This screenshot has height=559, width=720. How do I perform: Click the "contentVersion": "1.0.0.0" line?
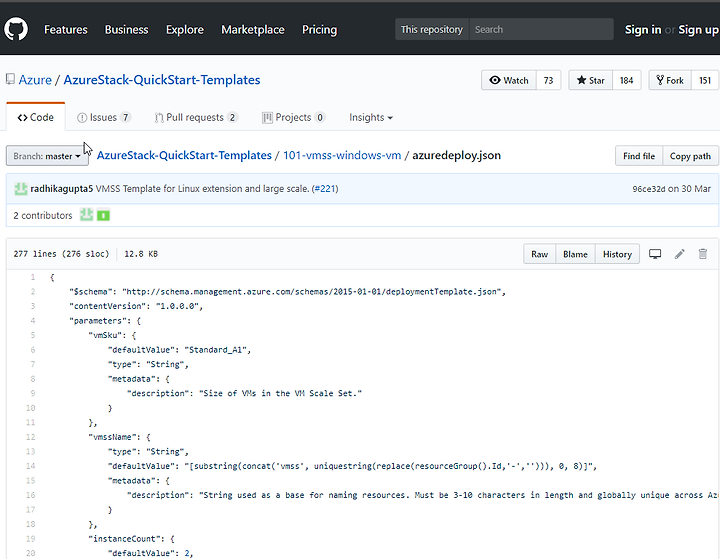[136, 306]
